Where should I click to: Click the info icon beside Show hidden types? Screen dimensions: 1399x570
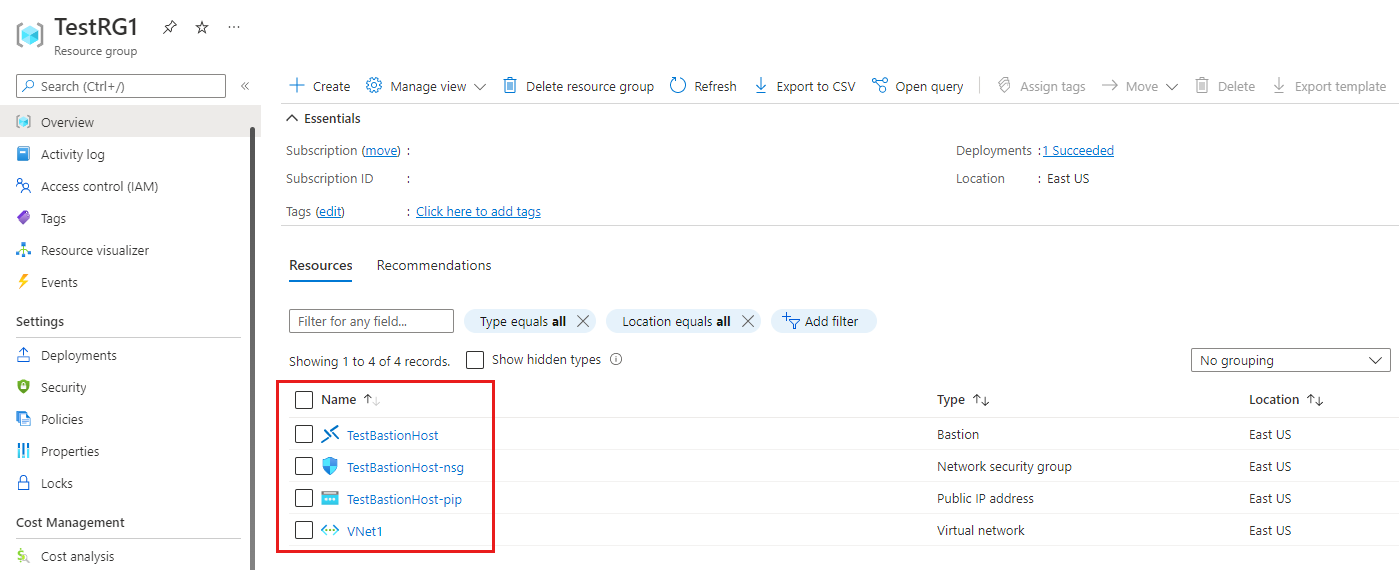pyautogui.click(x=616, y=360)
